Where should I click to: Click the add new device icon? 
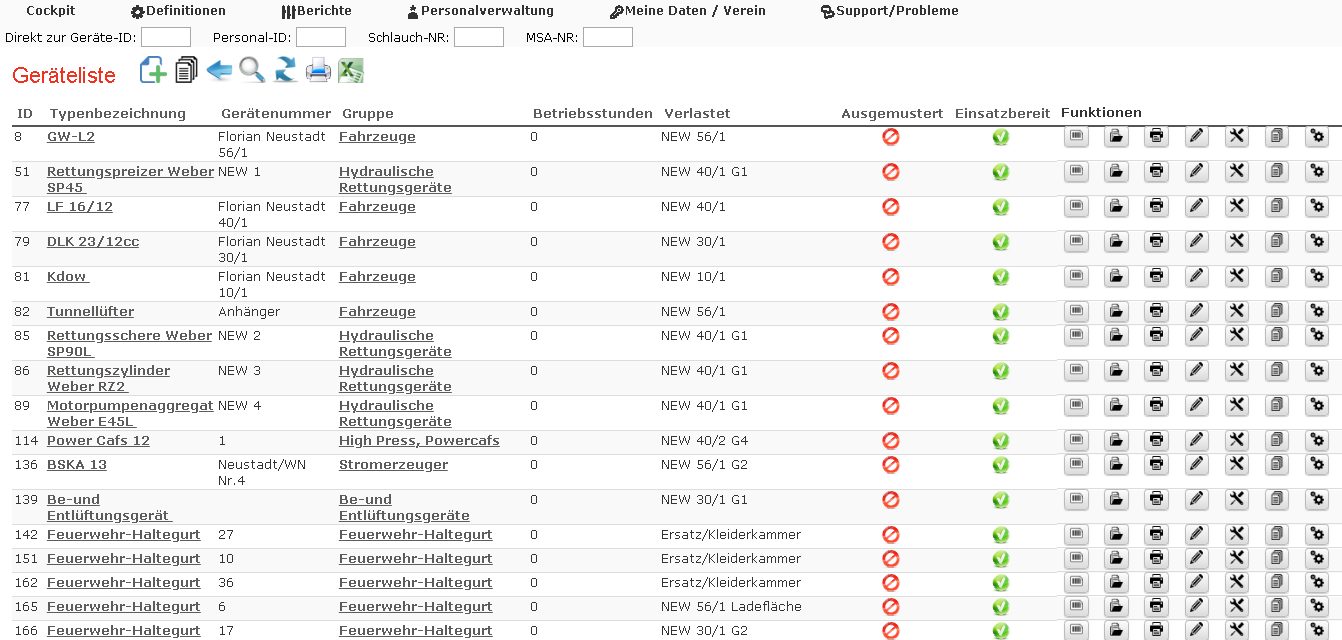[x=153, y=71]
